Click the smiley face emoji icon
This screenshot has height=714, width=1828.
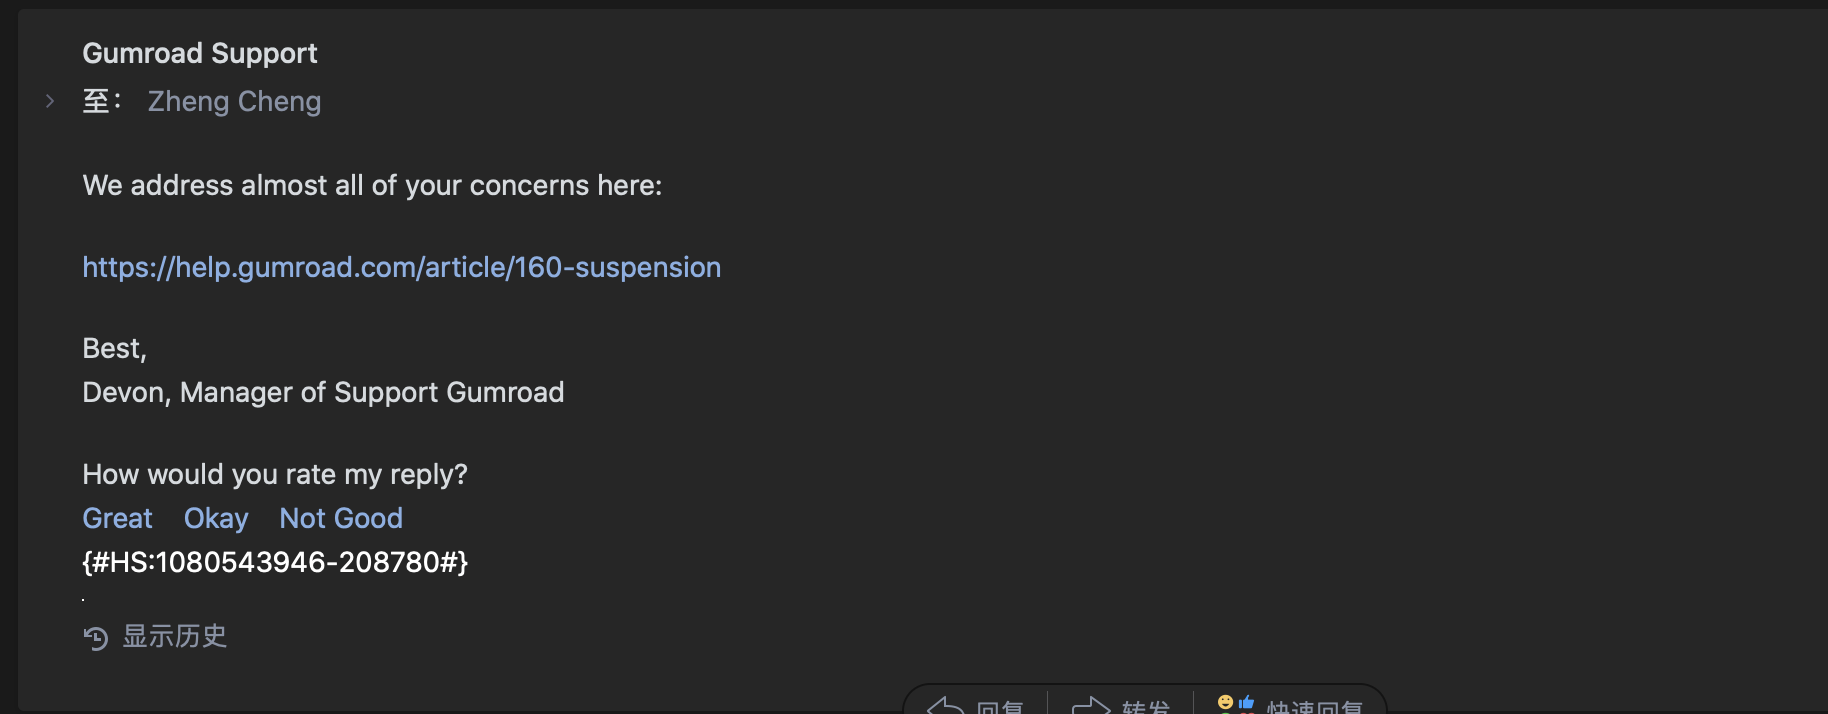tap(1225, 703)
